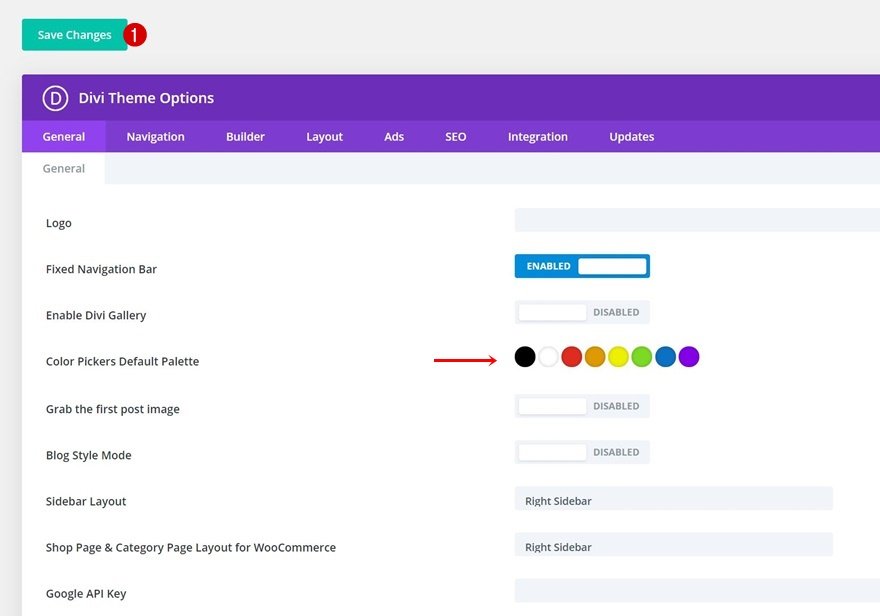Click the green Save Changes button
Viewport: 880px width, 616px height.
(72, 34)
